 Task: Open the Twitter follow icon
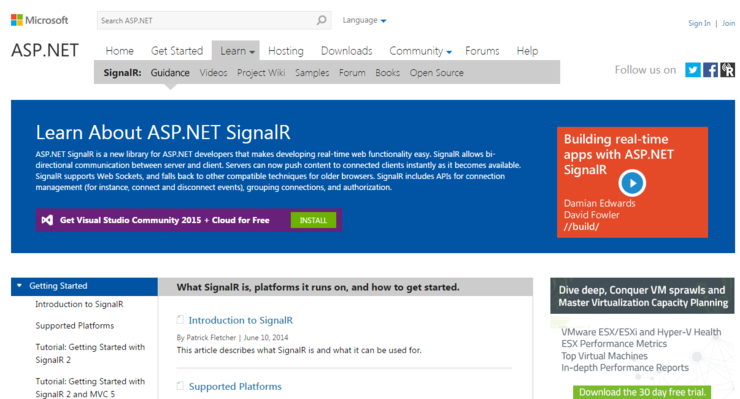(x=693, y=70)
